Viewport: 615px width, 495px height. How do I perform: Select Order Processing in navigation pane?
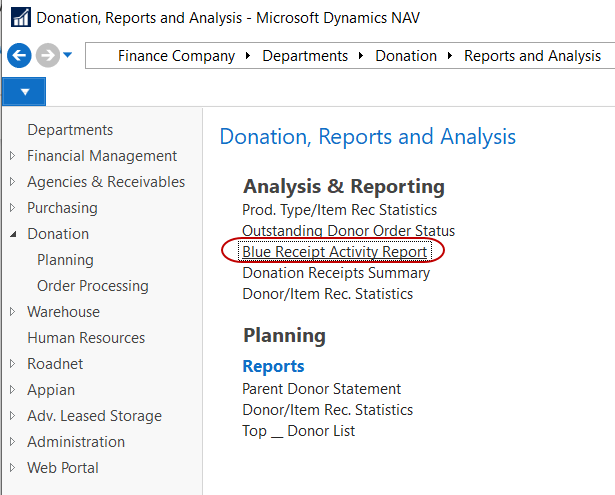pyautogui.click(x=92, y=286)
